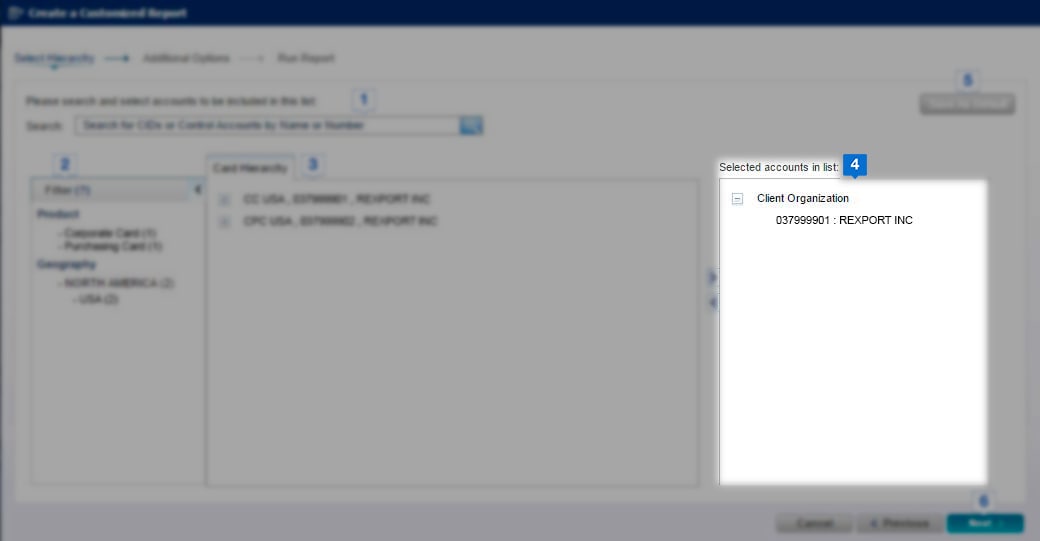
Task: Click the Cancel button
Action: pos(814,523)
